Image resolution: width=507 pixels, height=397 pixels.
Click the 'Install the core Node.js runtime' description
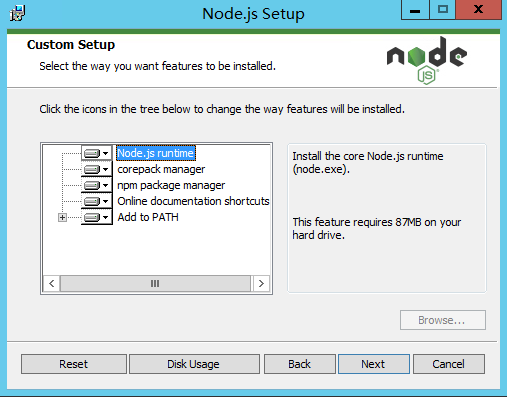[368, 163]
